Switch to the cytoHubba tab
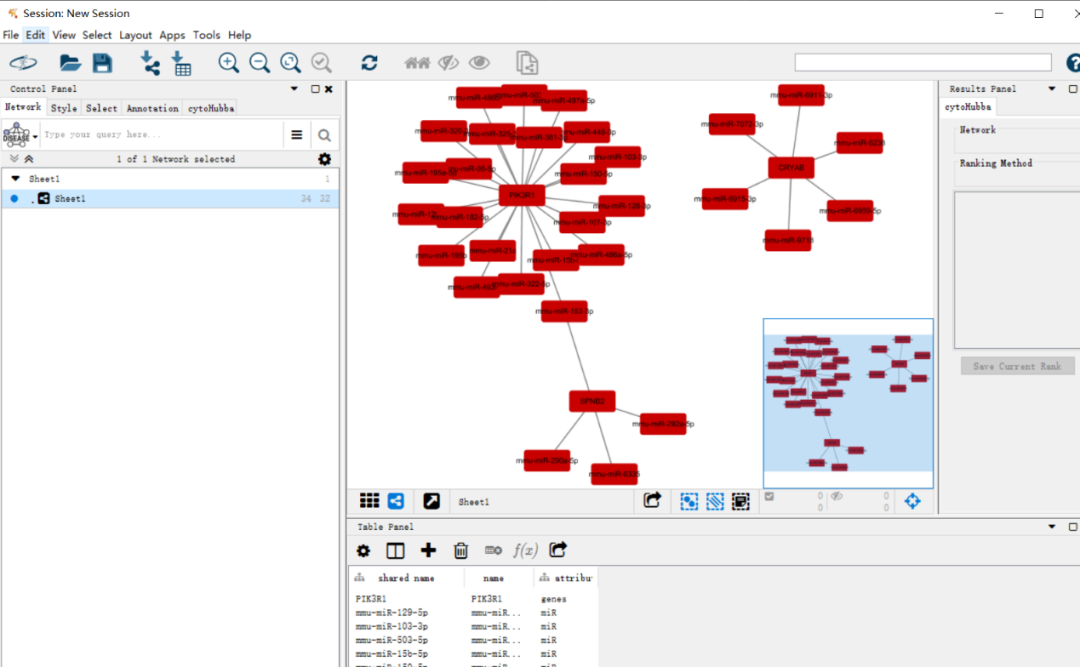The height and width of the screenshot is (667, 1080). click(210, 108)
